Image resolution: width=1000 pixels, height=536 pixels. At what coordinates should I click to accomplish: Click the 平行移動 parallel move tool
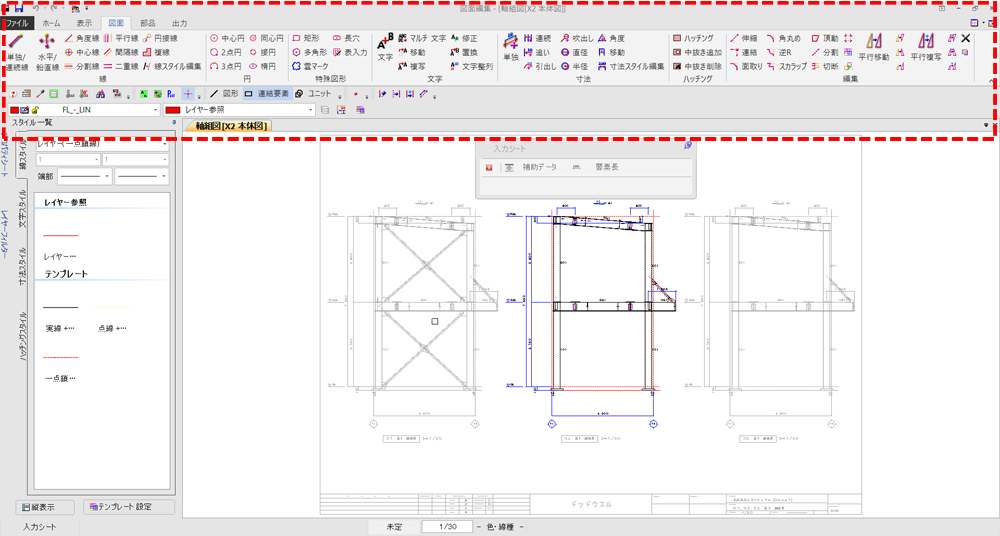pyautogui.click(x=875, y=46)
